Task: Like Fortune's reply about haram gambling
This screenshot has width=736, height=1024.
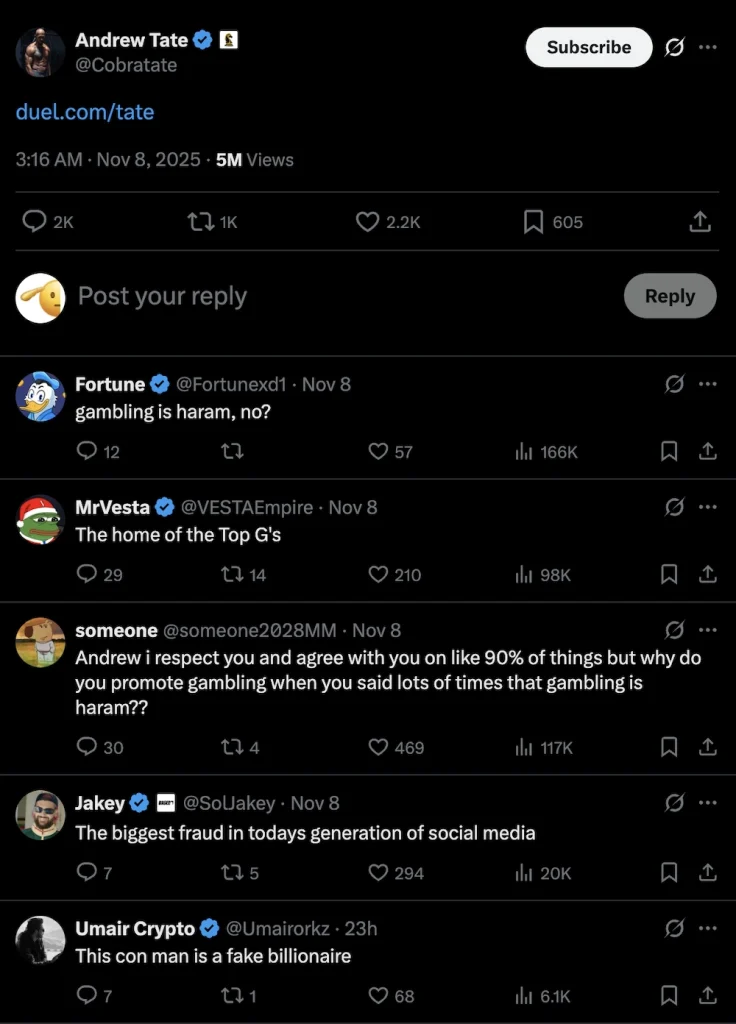Action: coord(378,452)
